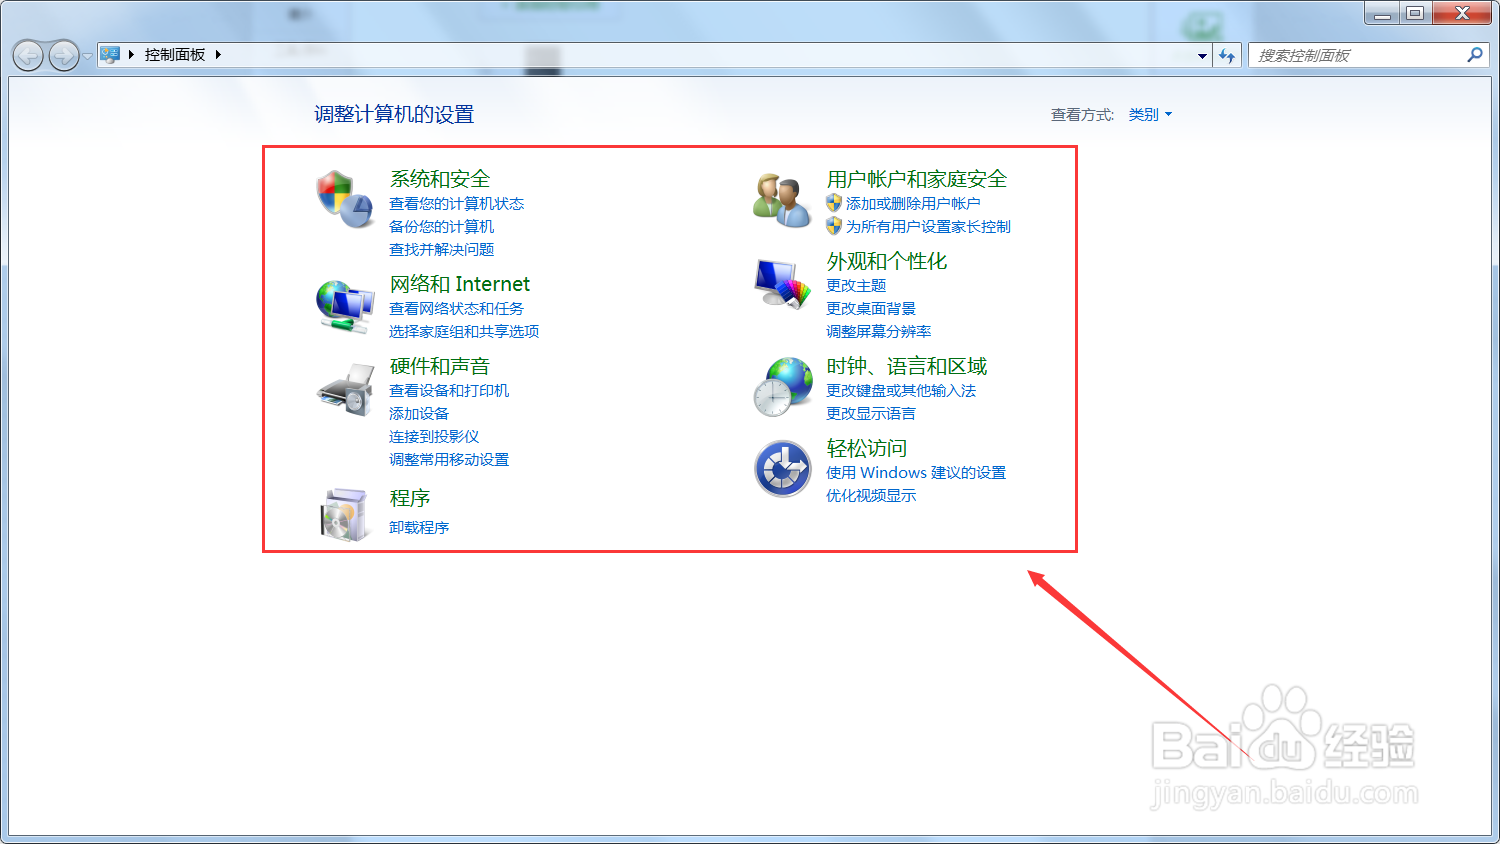Click 备份您的计算机 link
Viewport: 1500px width, 844px height.
(x=441, y=227)
